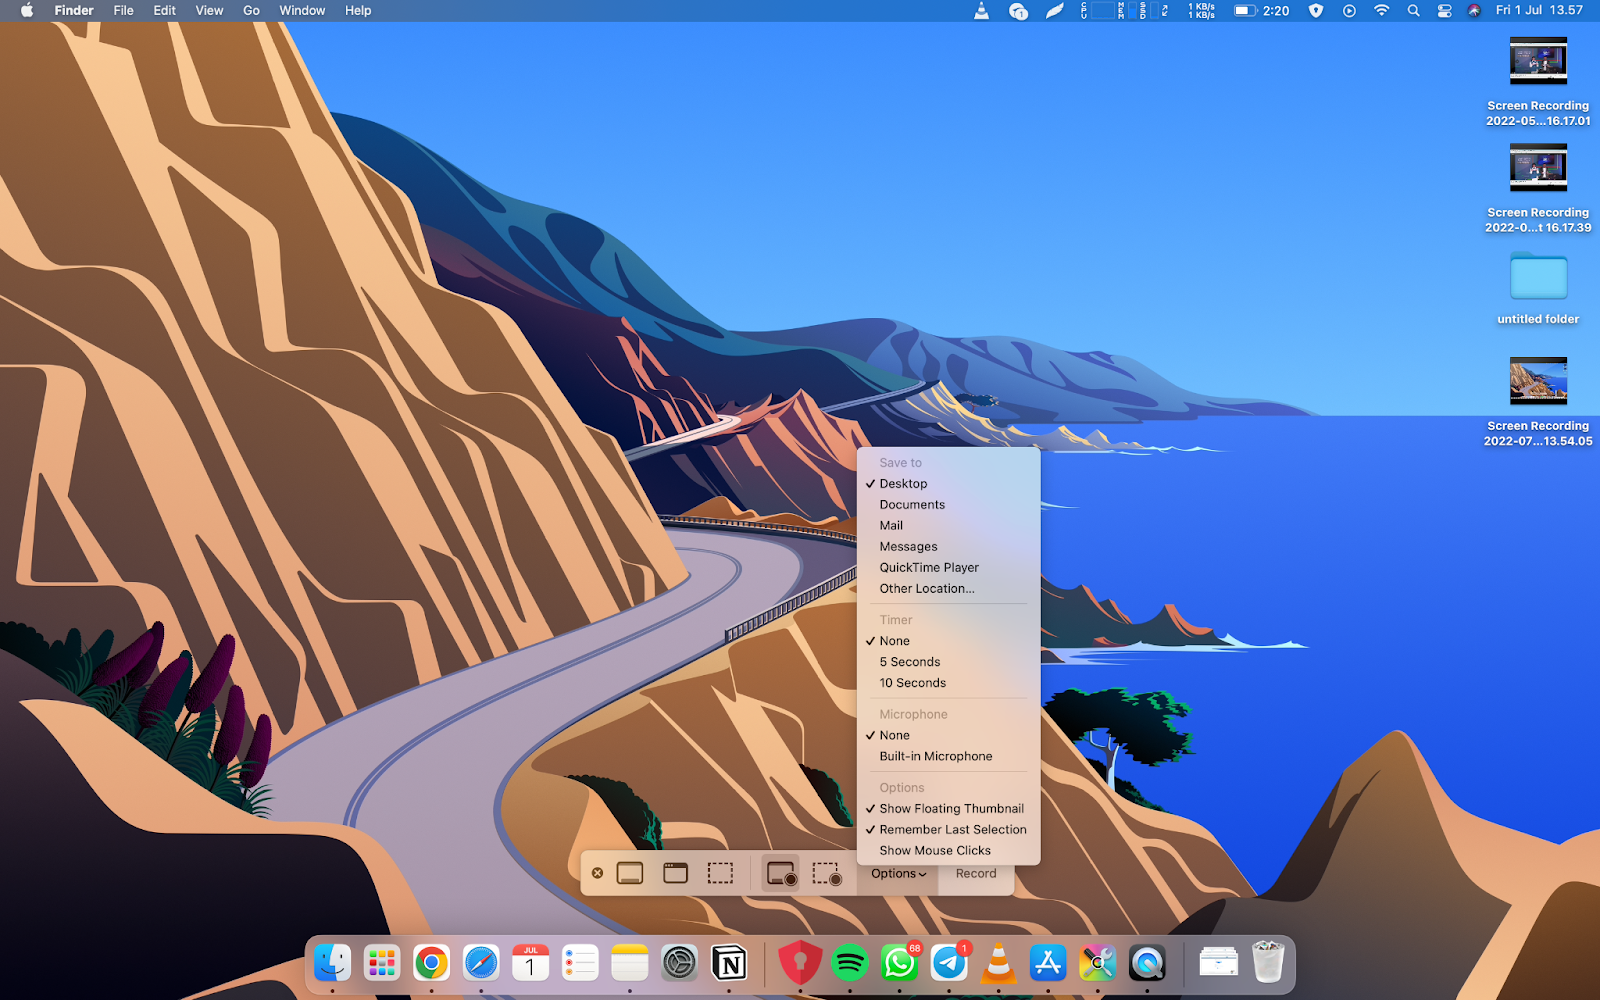Image resolution: width=1600 pixels, height=1000 pixels.
Task: Open Calendar from the Dock
Action: 530,963
